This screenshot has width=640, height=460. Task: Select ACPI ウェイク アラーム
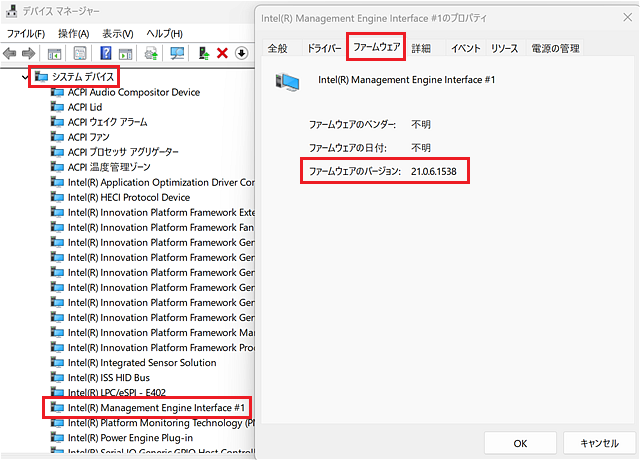pos(108,122)
